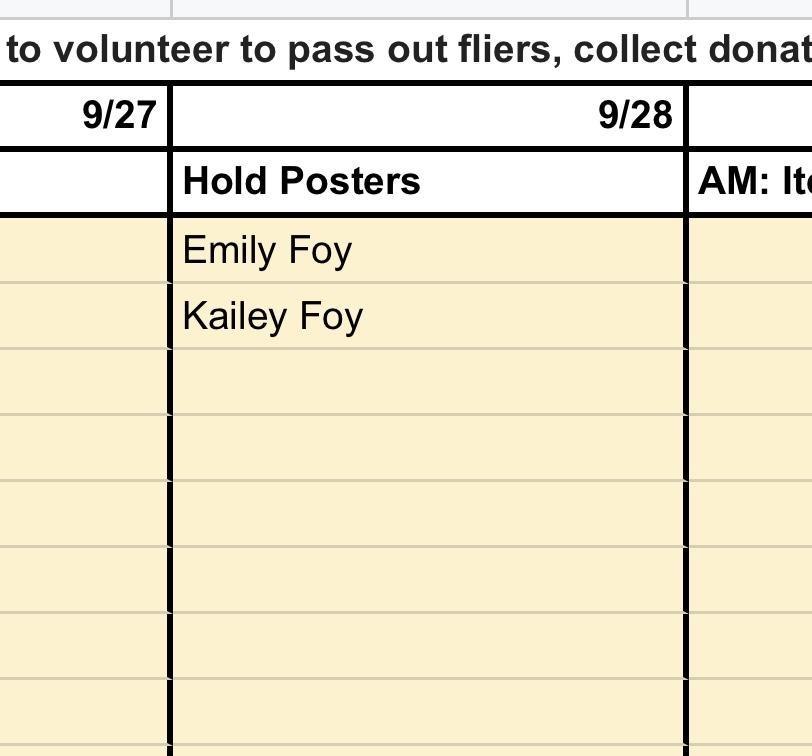Select the empty cell left of Hold Posters
The height and width of the screenshot is (756, 812).
[84, 182]
